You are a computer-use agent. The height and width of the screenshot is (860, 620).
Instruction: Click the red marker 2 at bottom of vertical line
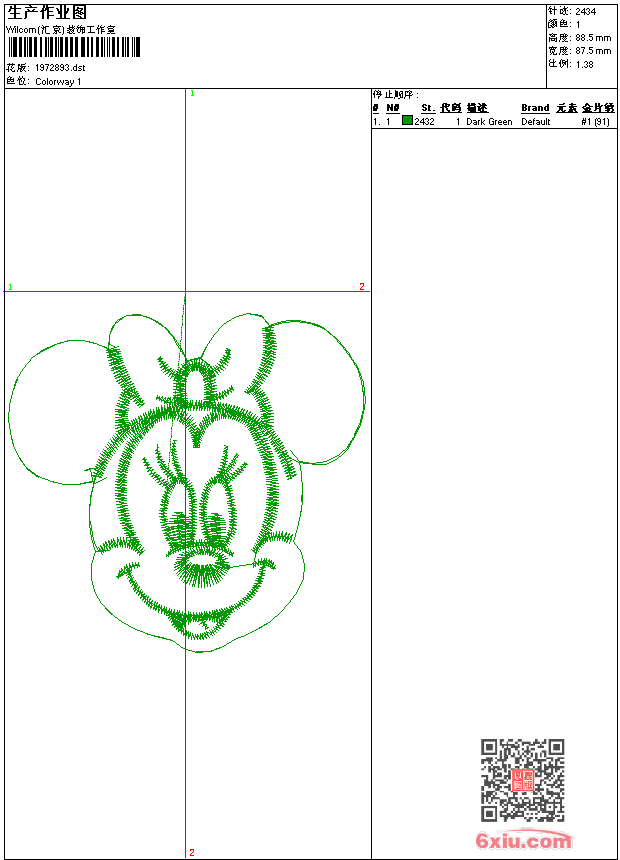192,853
